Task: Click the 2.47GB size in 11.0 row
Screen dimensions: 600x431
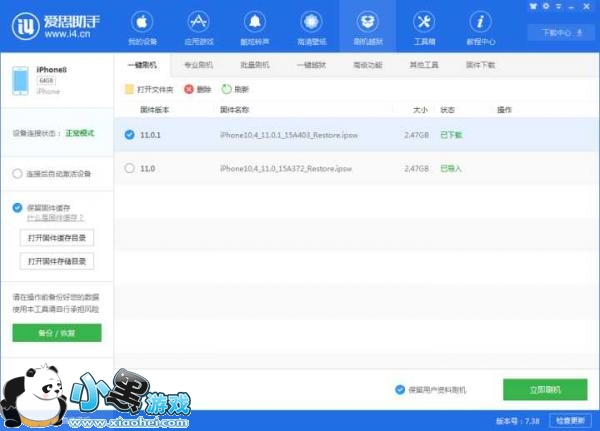Action: click(417, 168)
